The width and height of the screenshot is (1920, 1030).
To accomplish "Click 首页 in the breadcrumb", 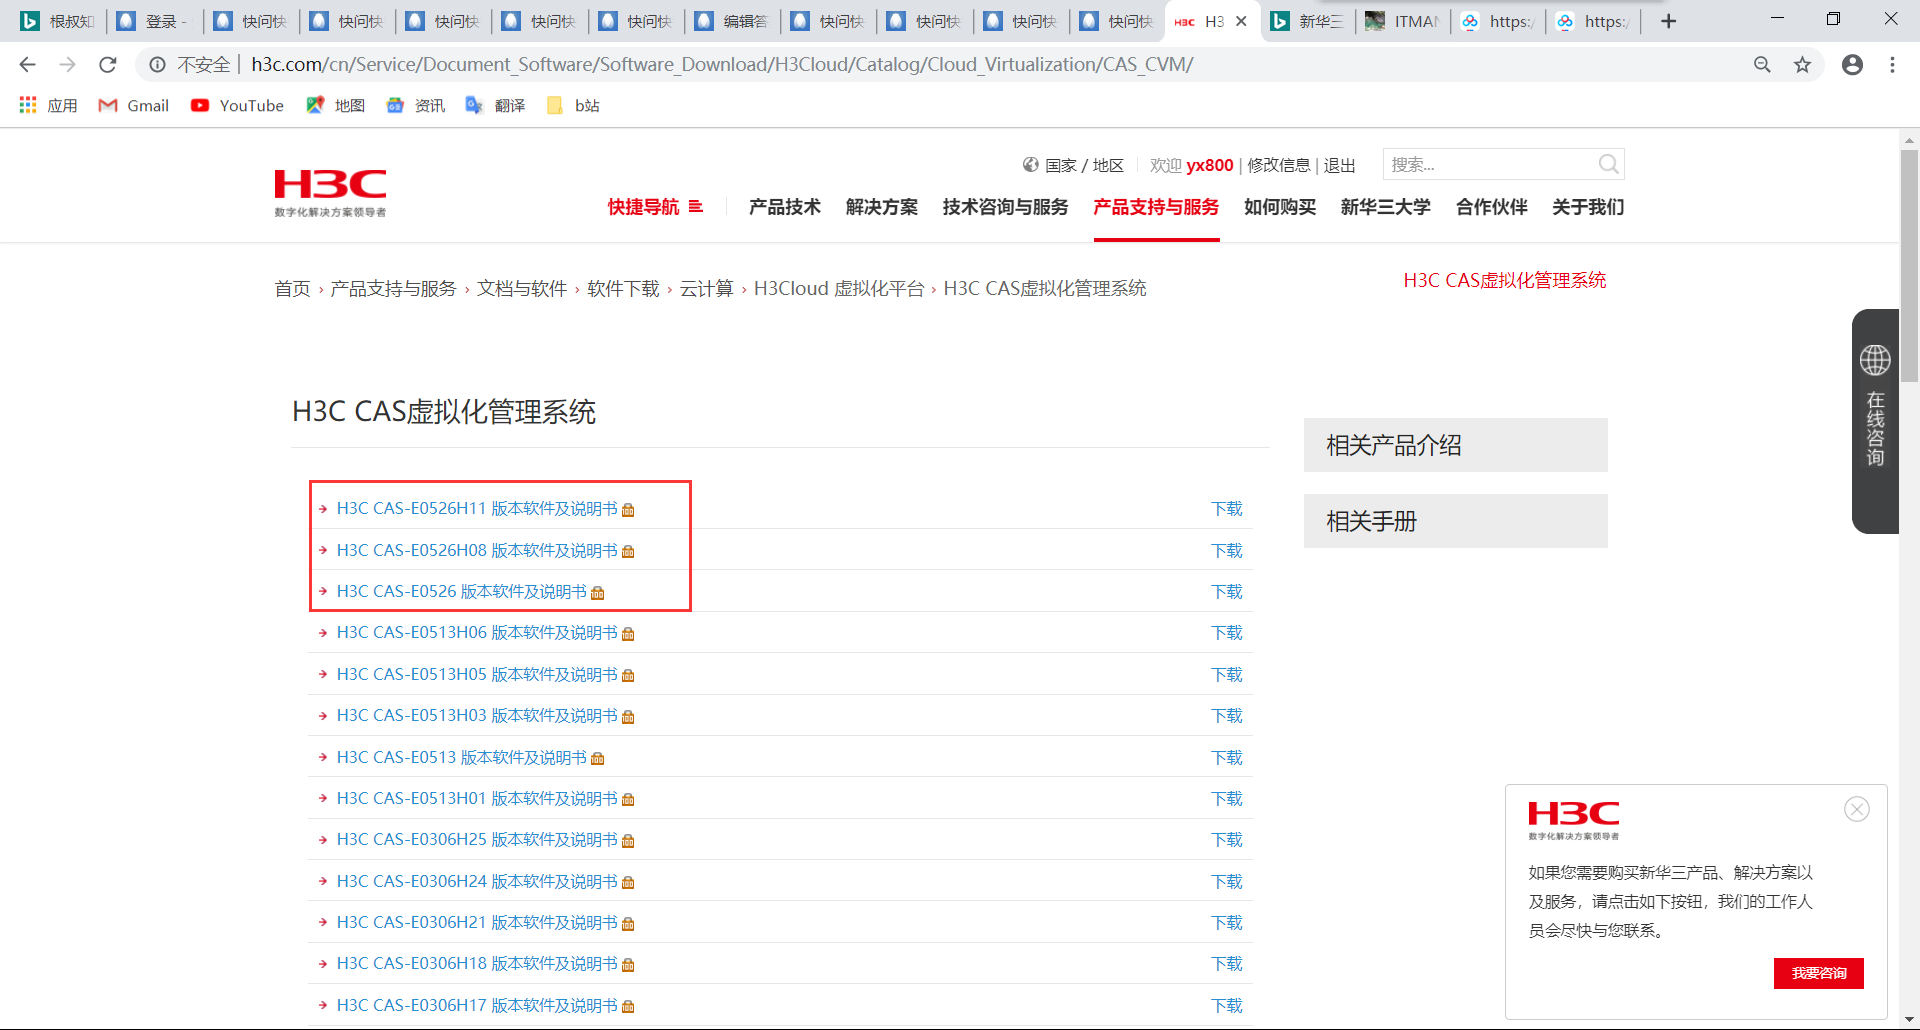I will click(293, 289).
